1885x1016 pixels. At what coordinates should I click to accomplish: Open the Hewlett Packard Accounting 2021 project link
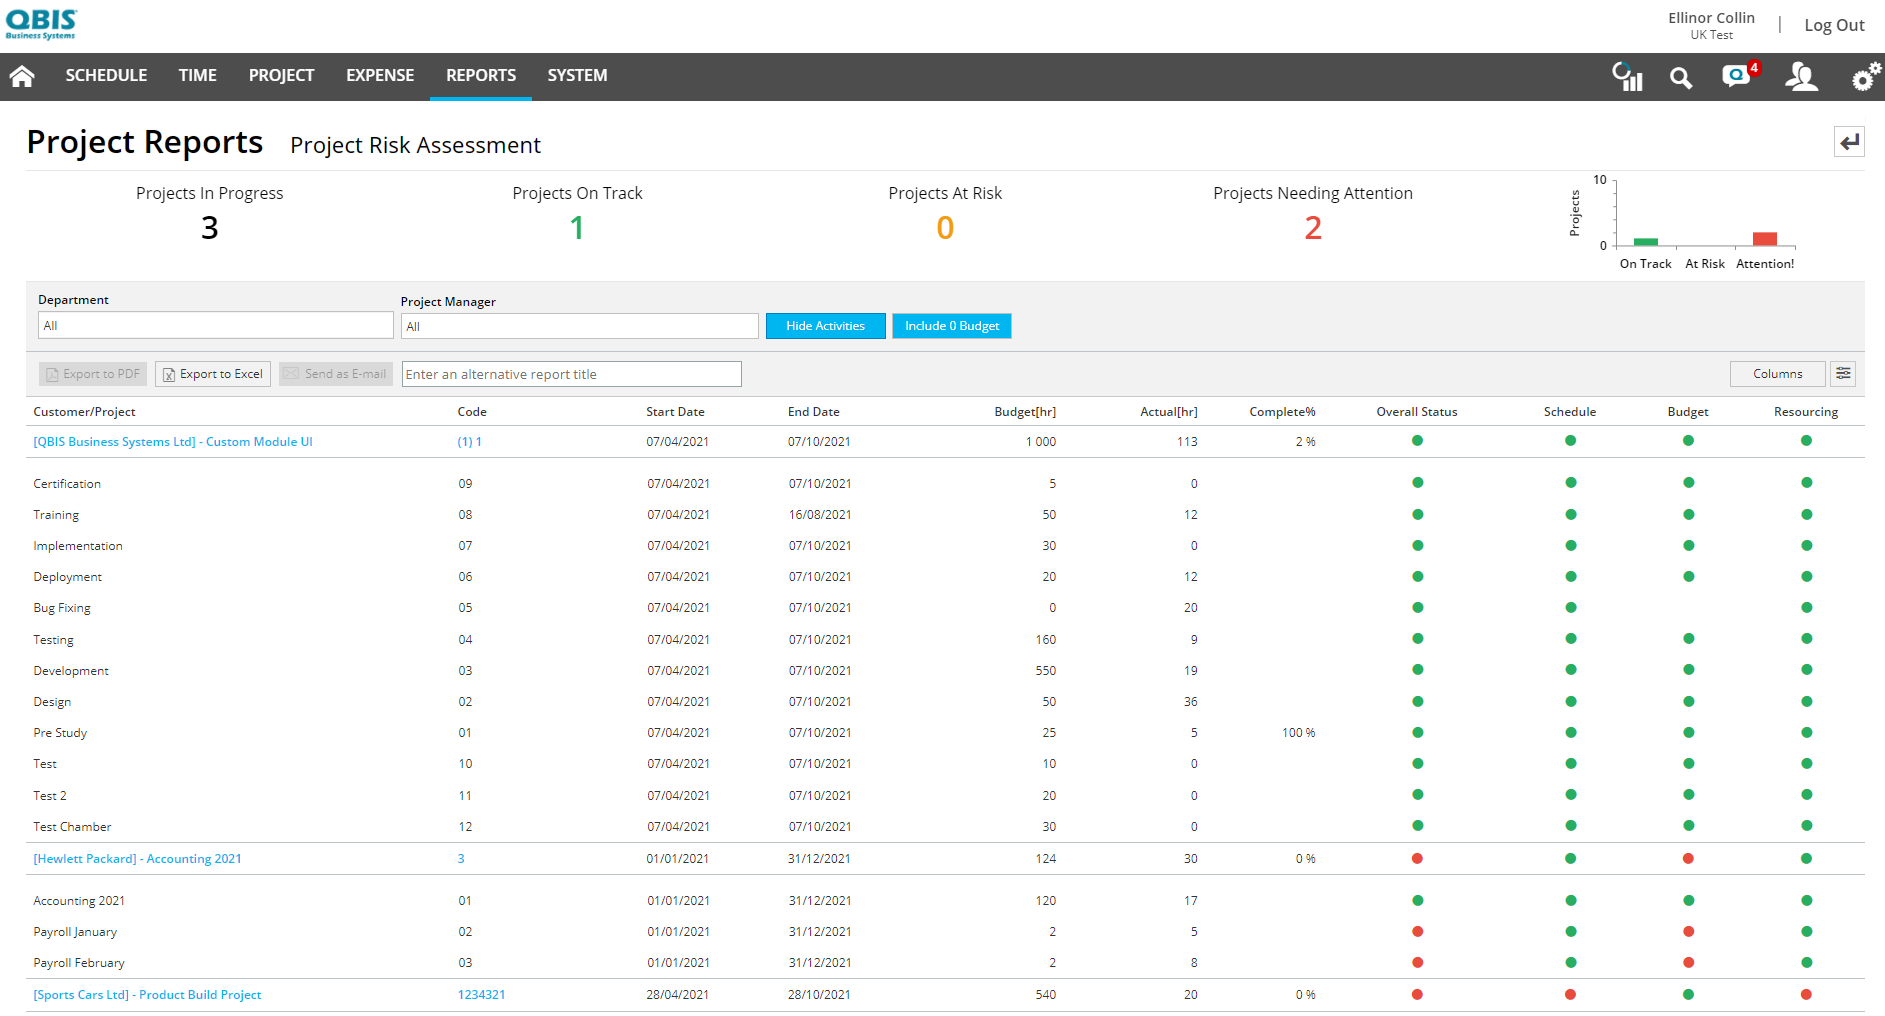[137, 858]
